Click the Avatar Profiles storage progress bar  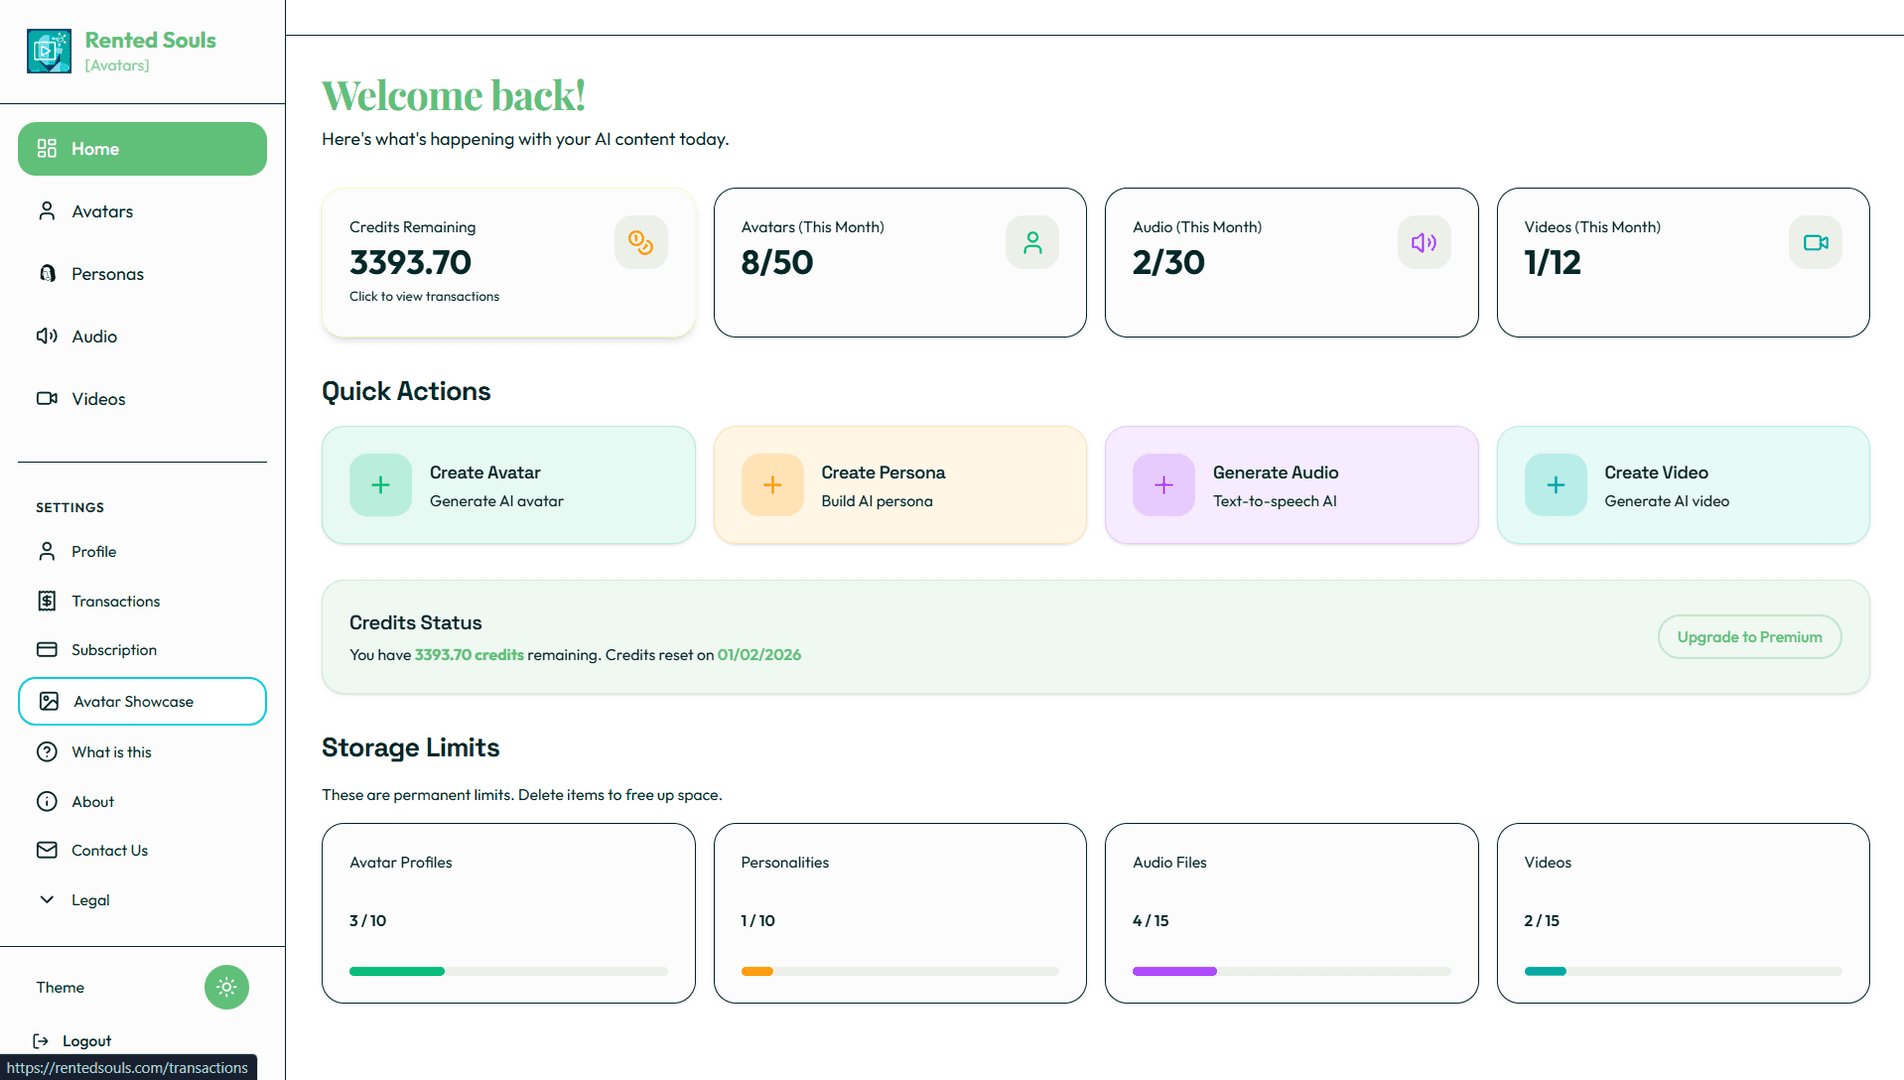[508, 971]
